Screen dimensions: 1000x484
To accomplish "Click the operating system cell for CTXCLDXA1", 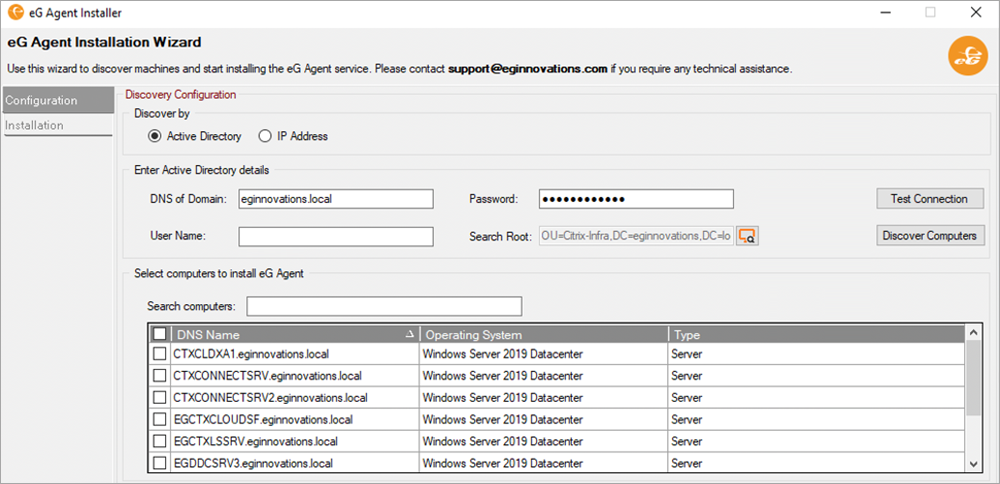I will click(x=543, y=353).
